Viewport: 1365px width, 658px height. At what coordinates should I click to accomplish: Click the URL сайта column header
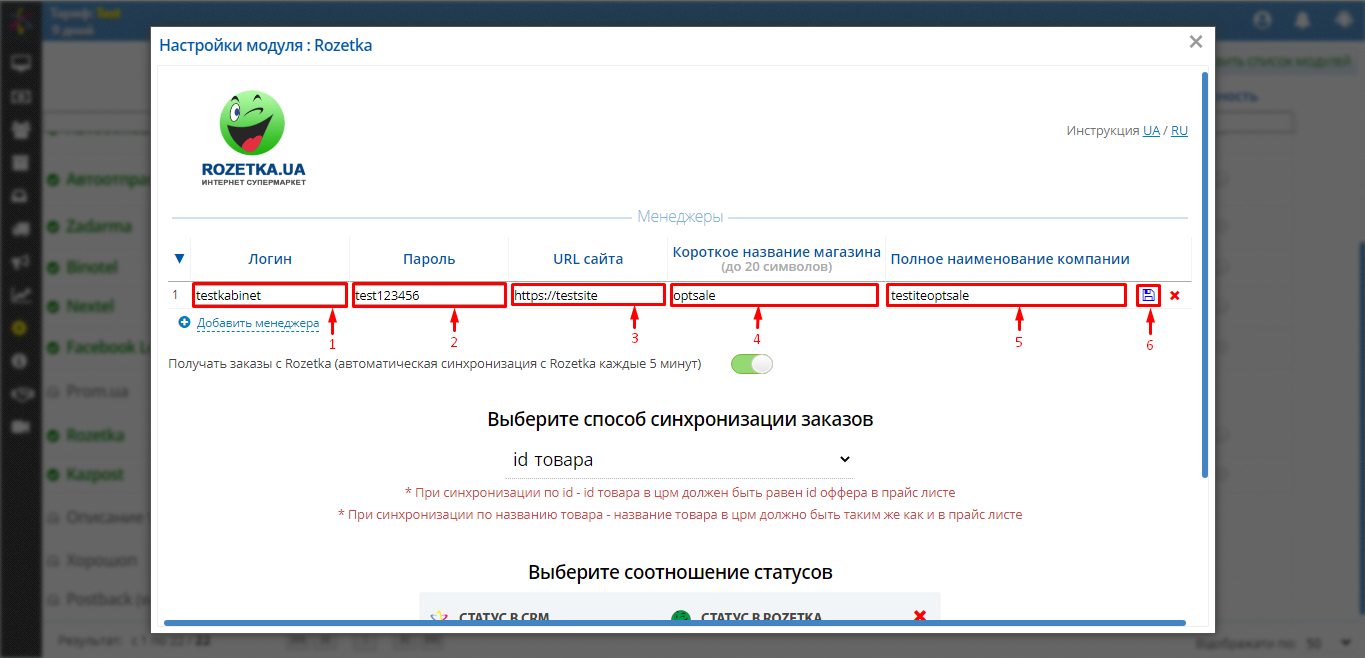coord(588,259)
